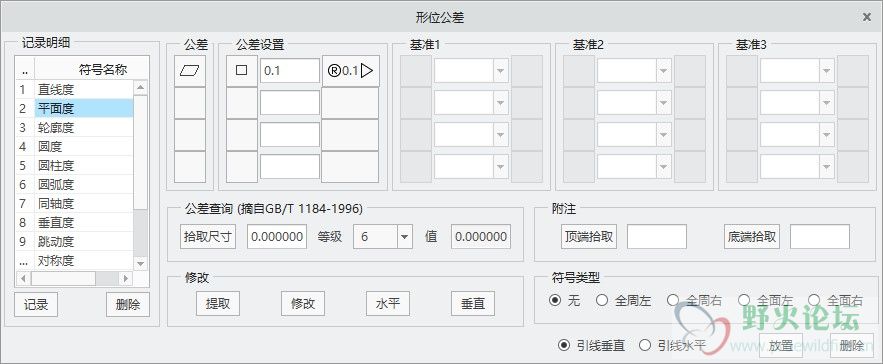Click the 顶端拾取 button
This screenshot has width=883, height=364.
pos(588,237)
